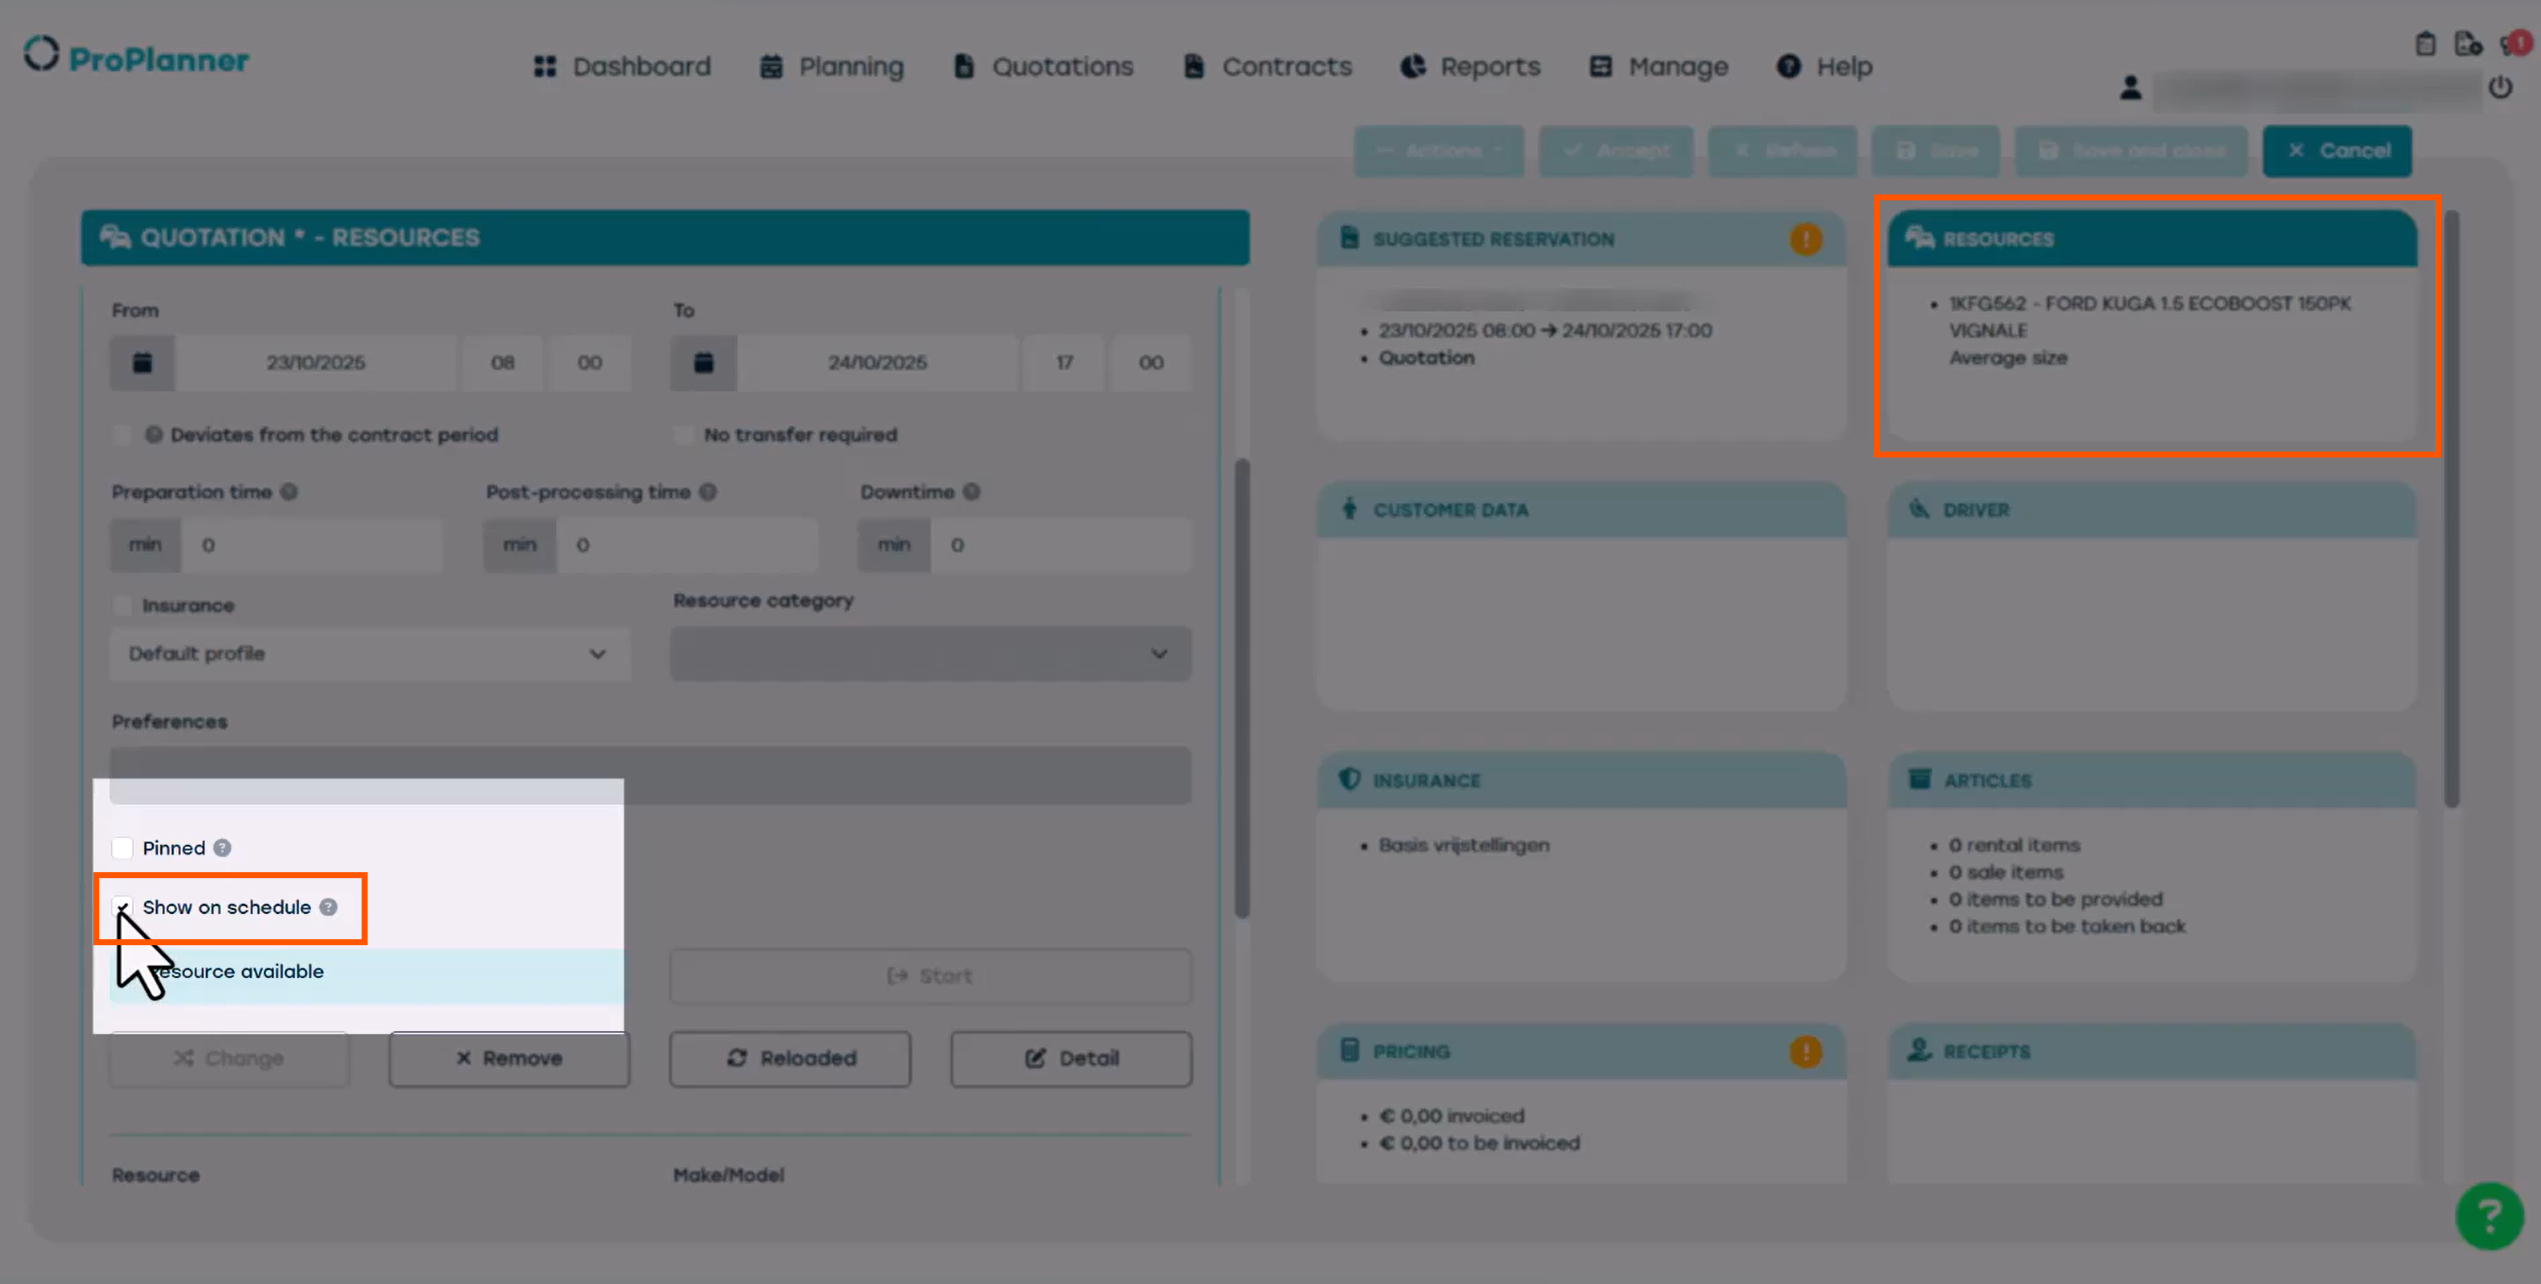Viewport: 2541px width, 1284px height.
Task: Open the Insurance Default profile dropdown
Action: (369, 654)
